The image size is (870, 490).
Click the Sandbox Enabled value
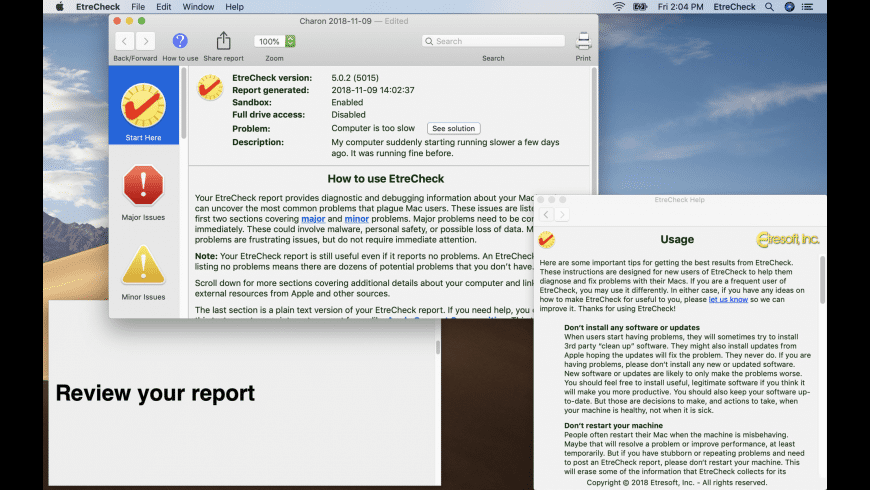(347, 102)
